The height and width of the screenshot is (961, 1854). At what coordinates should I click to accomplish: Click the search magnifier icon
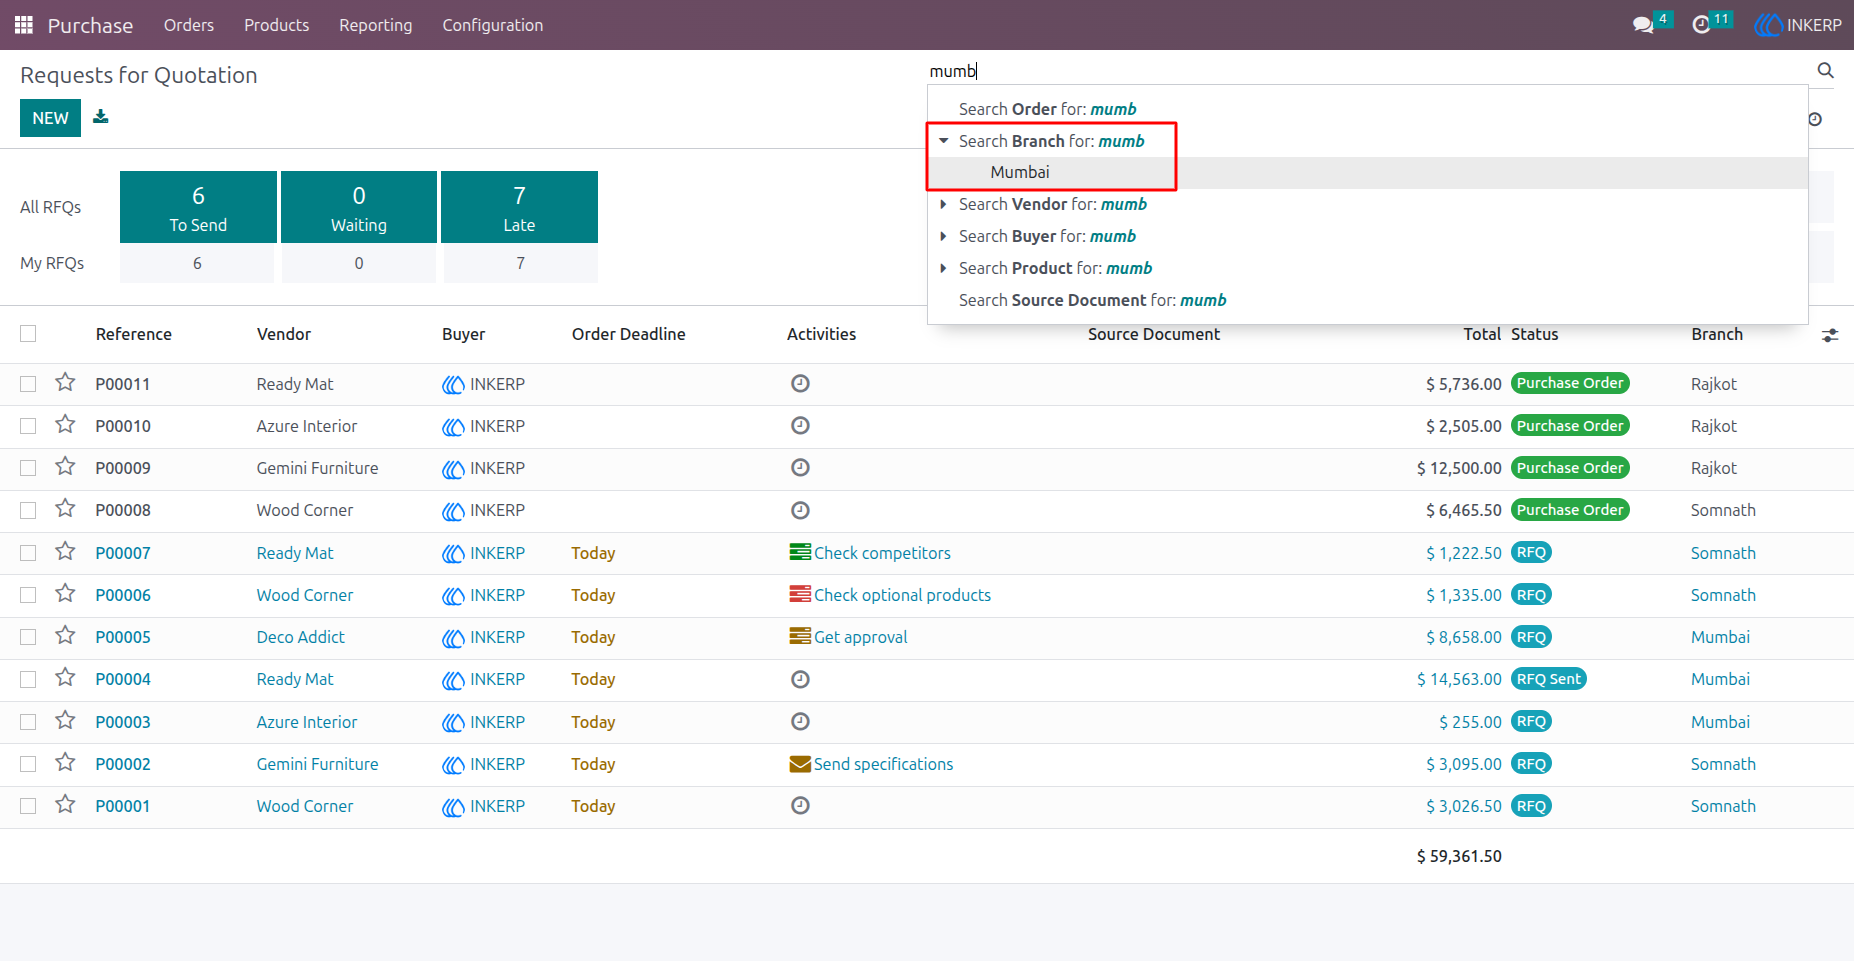click(1825, 70)
